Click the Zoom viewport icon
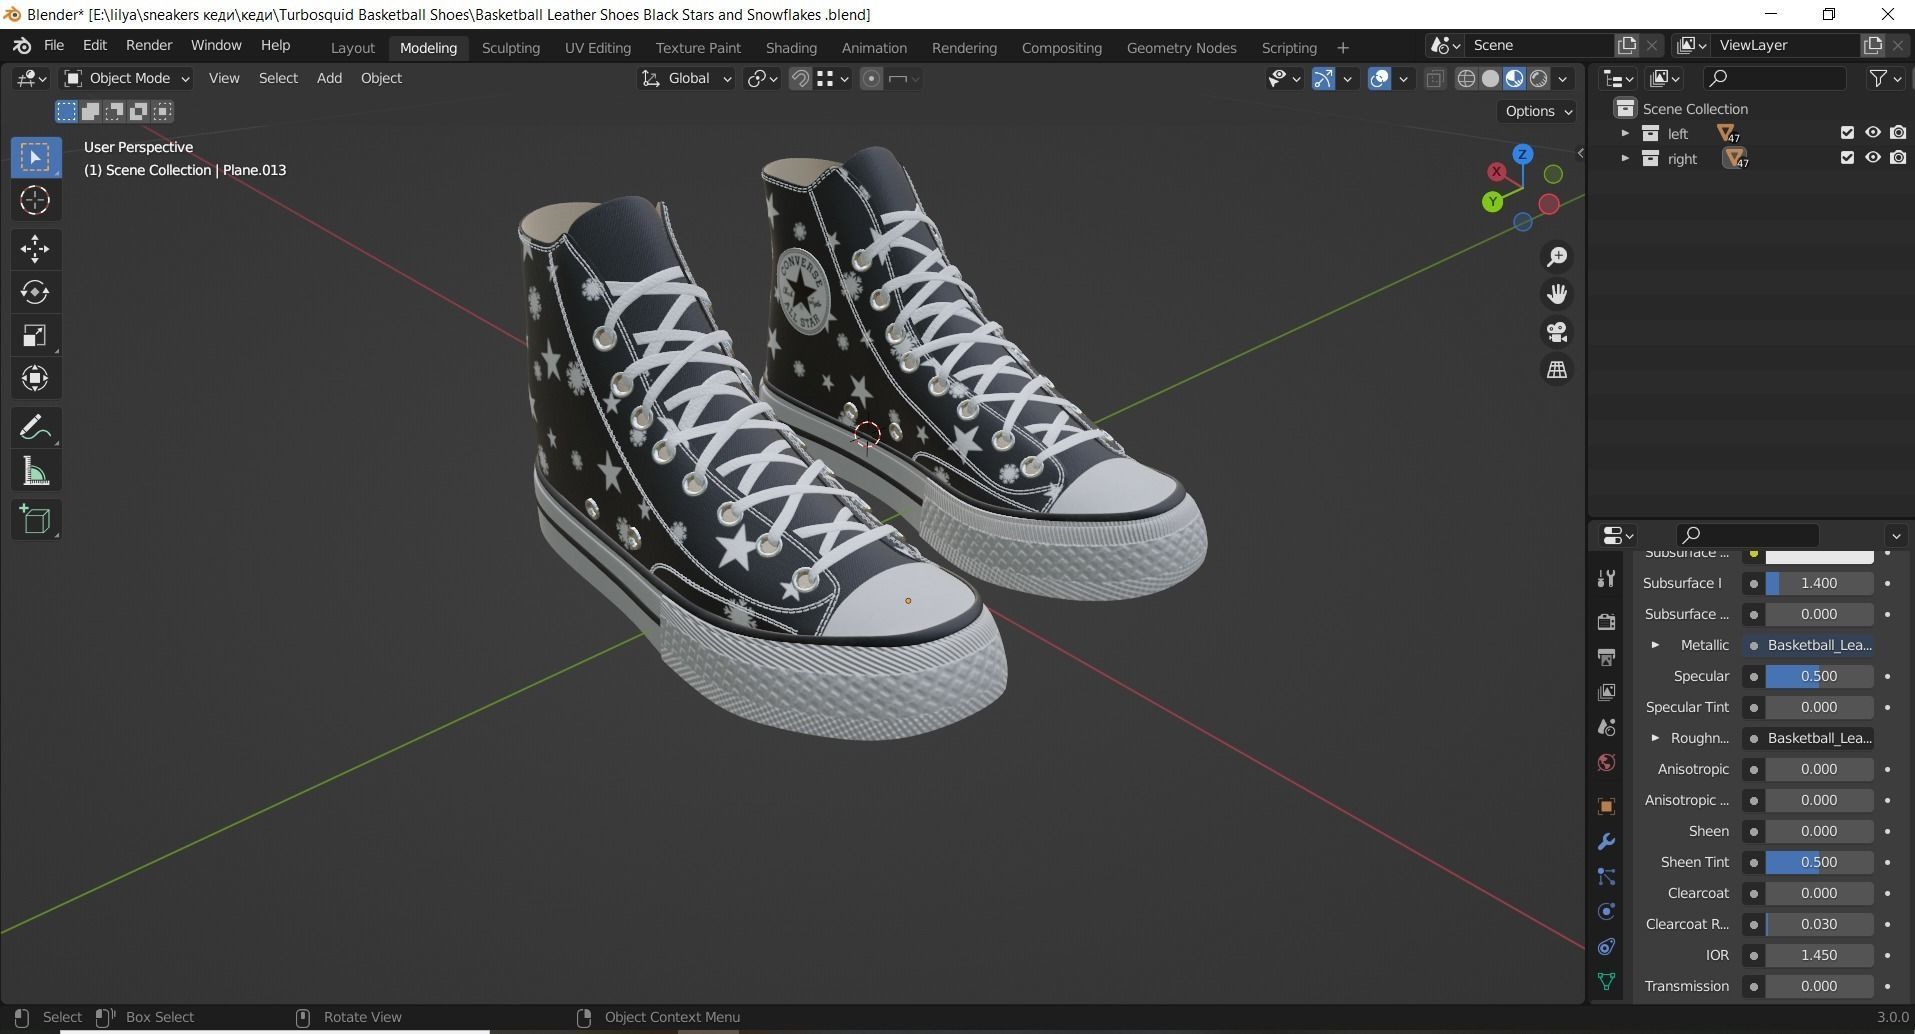 (1557, 257)
